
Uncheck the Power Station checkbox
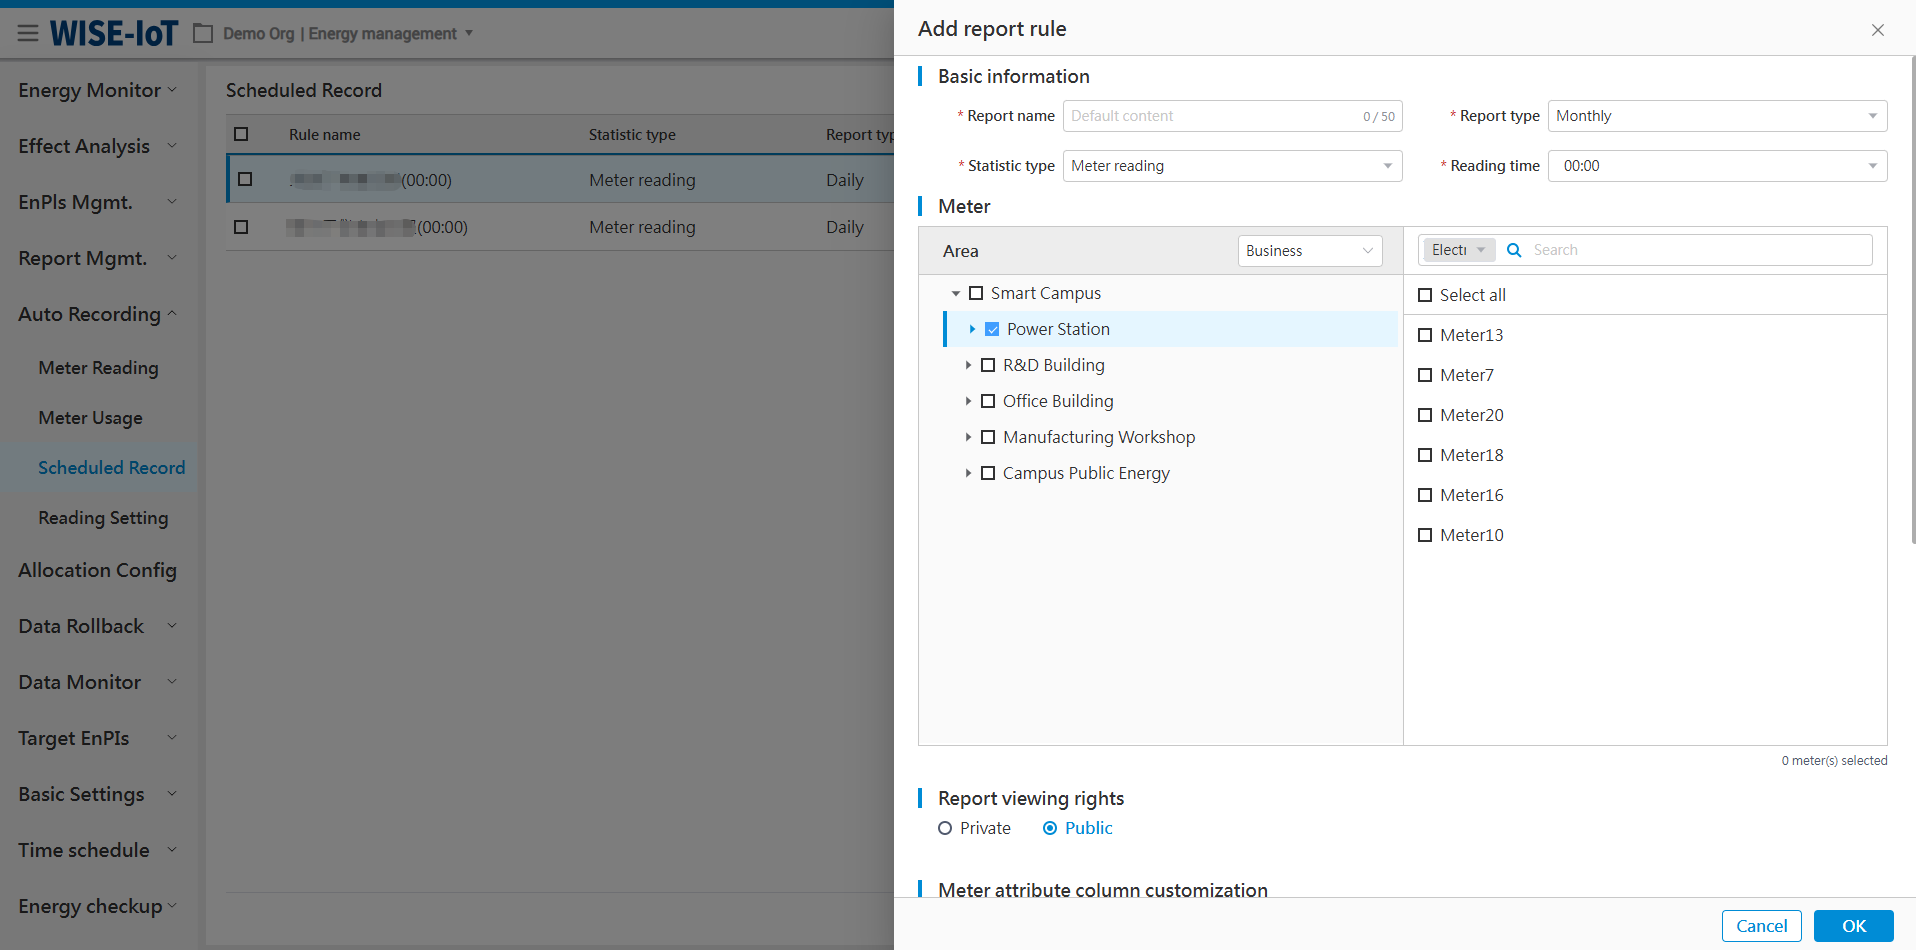coord(992,329)
